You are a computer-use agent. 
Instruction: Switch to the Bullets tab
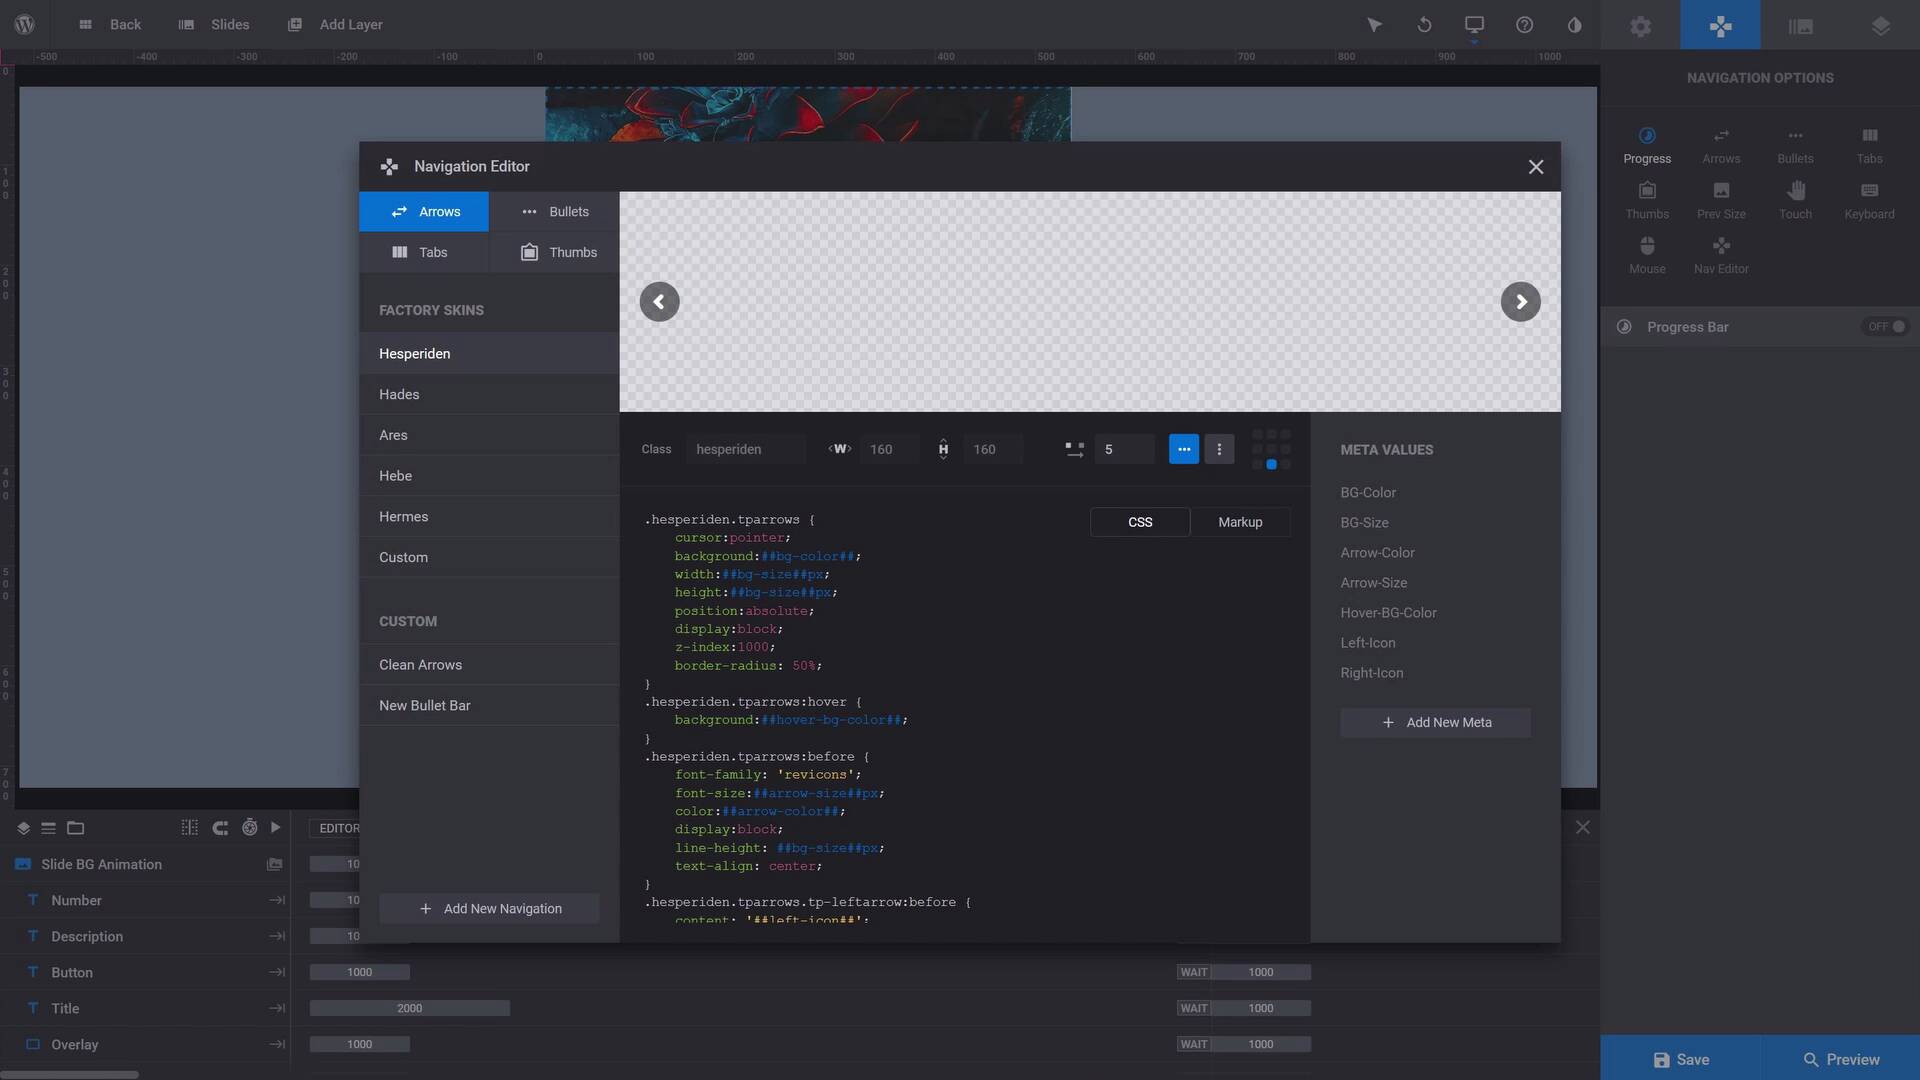coord(555,212)
